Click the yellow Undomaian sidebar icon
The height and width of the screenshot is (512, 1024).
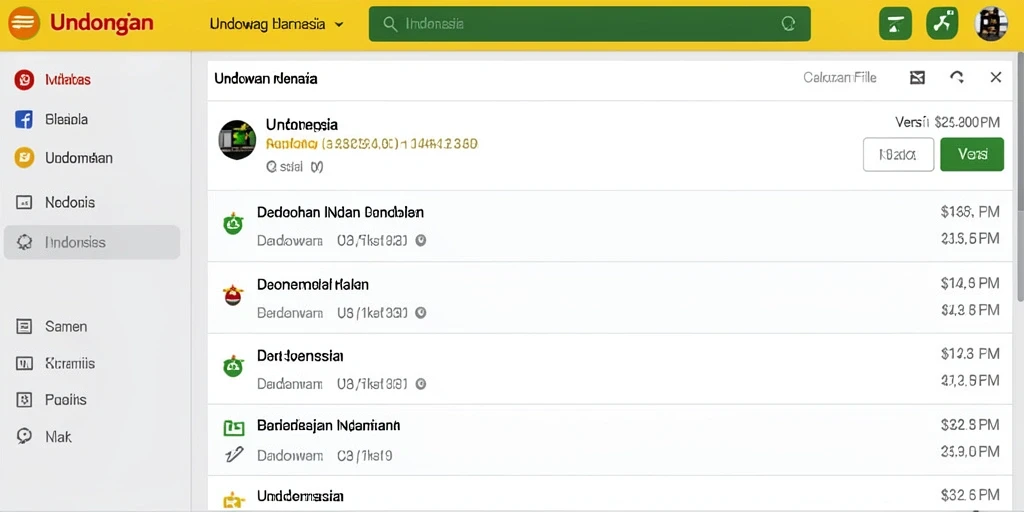click(x=24, y=157)
